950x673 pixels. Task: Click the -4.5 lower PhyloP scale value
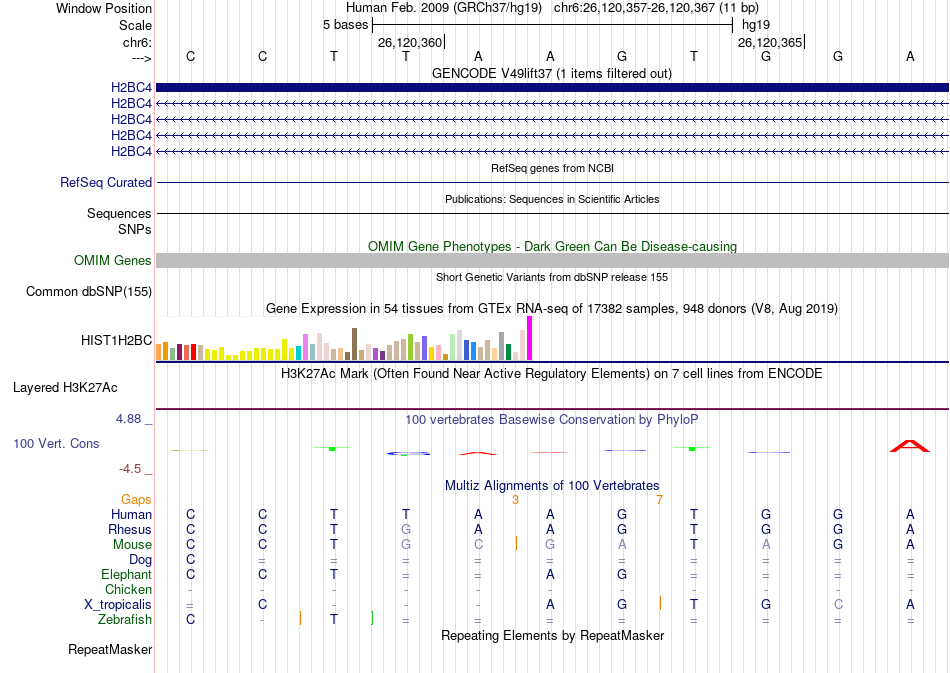click(130, 469)
